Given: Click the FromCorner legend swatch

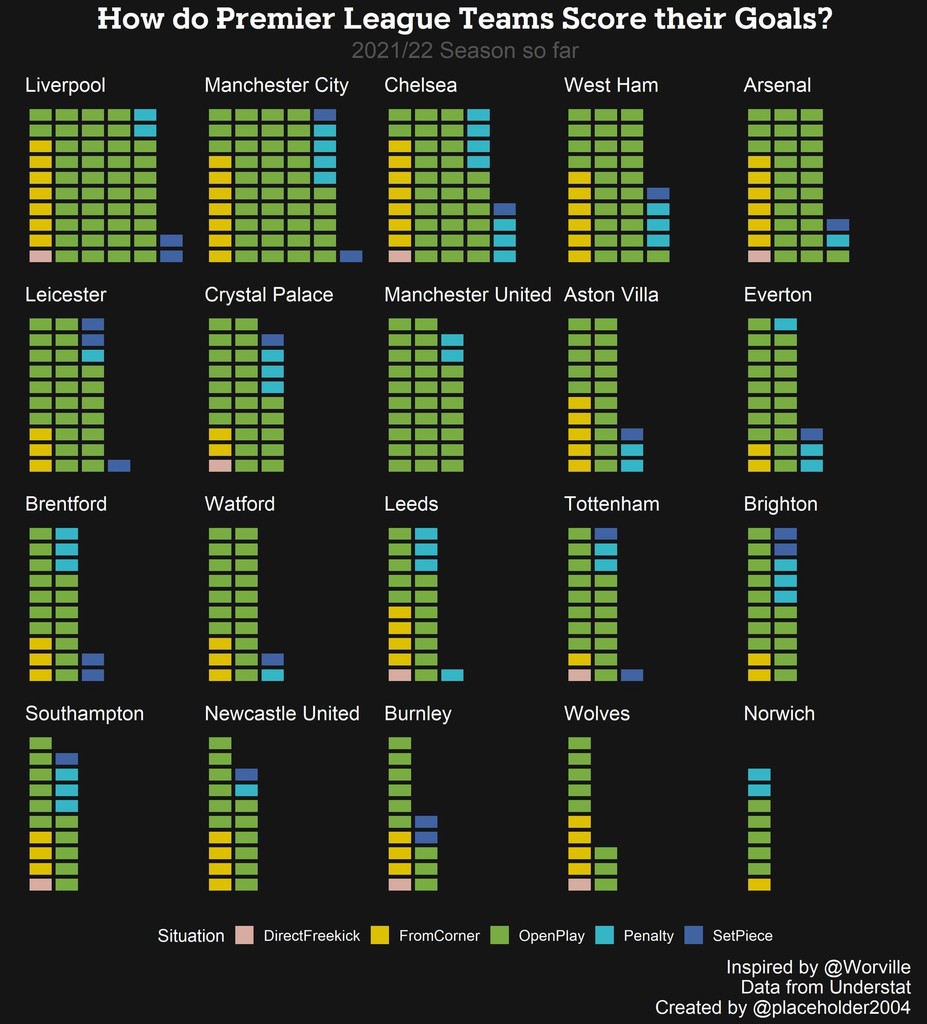Looking at the screenshot, I should (x=380, y=936).
